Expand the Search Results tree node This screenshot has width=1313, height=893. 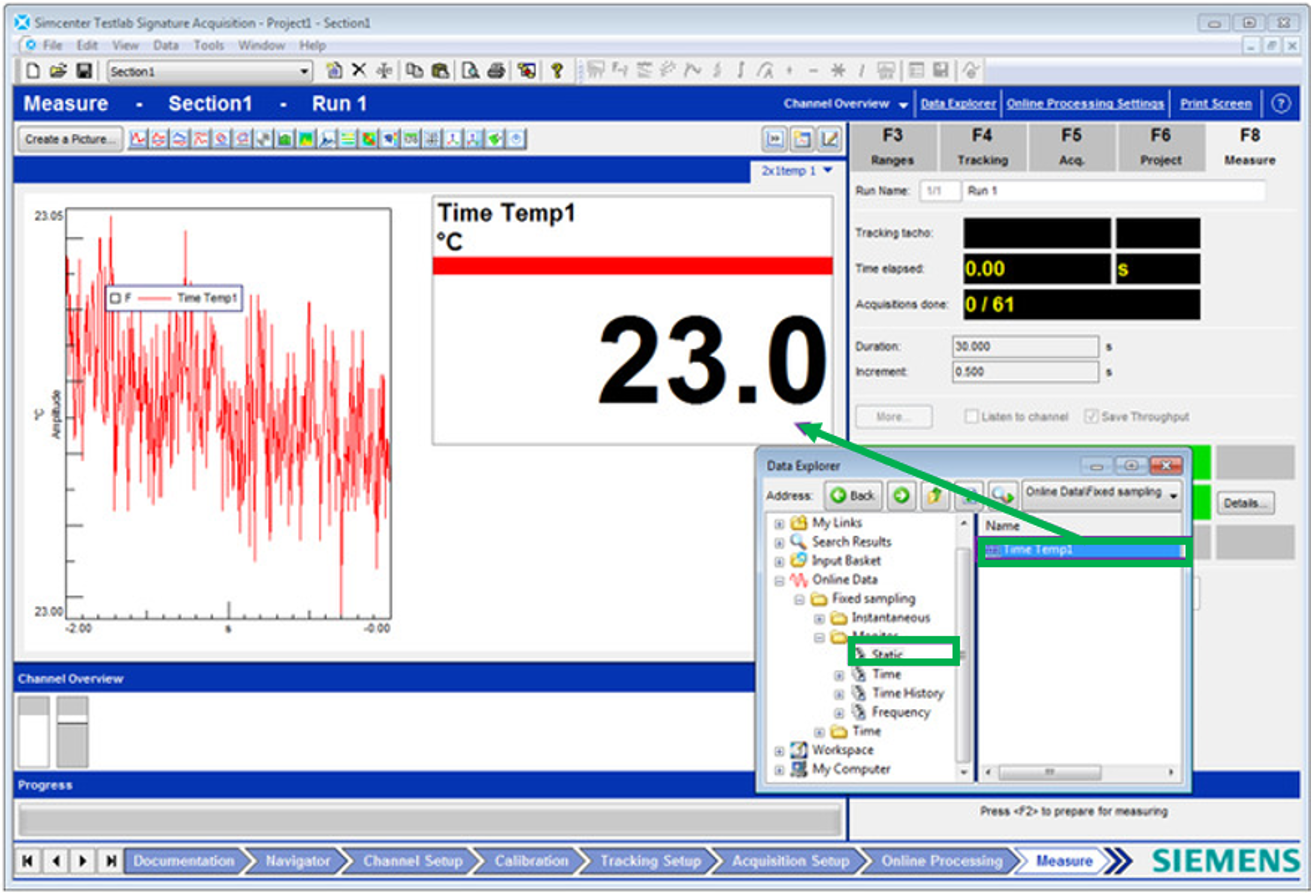click(x=780, y=542)
